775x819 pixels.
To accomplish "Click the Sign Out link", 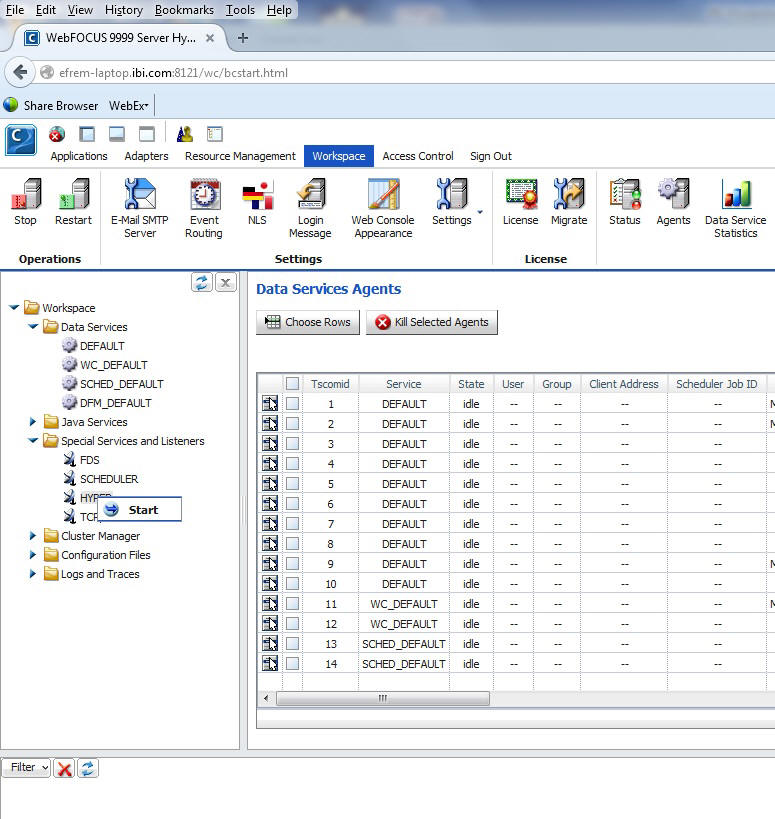I will [490, 156].
